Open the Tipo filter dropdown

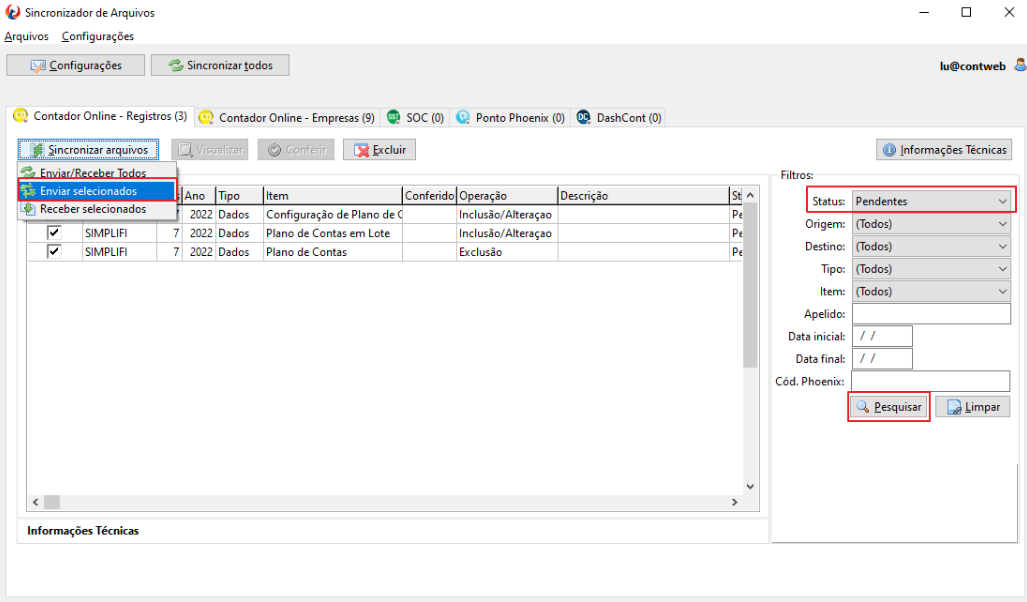[931, 269]
